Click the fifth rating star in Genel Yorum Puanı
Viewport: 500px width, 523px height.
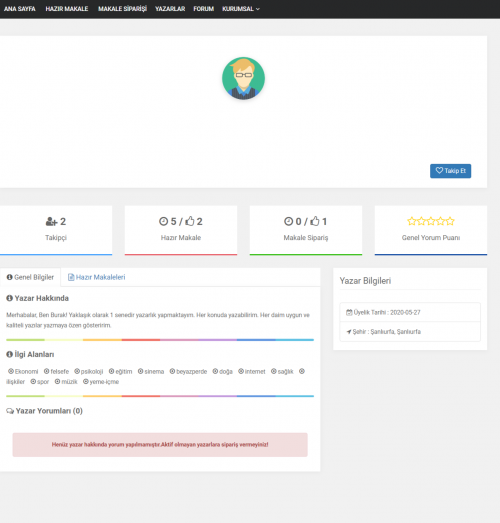click(x=450, y=221)
